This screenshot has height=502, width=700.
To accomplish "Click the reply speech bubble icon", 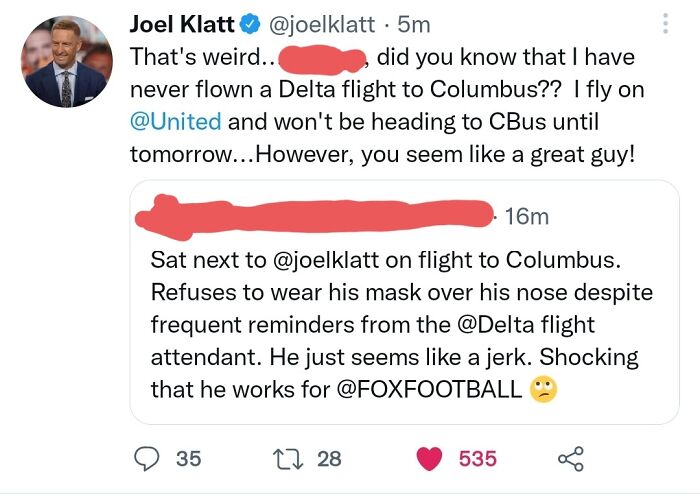I will tap(147, 458).
